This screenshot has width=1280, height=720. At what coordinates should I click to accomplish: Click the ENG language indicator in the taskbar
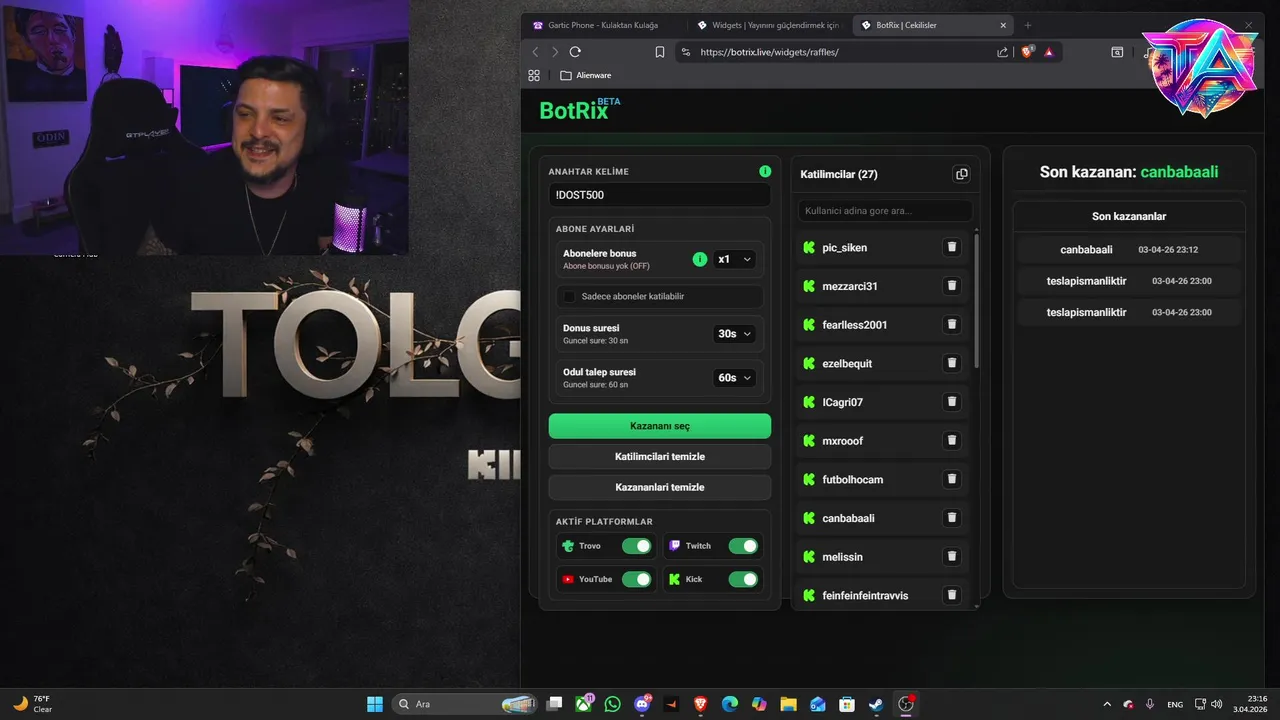1175,704
